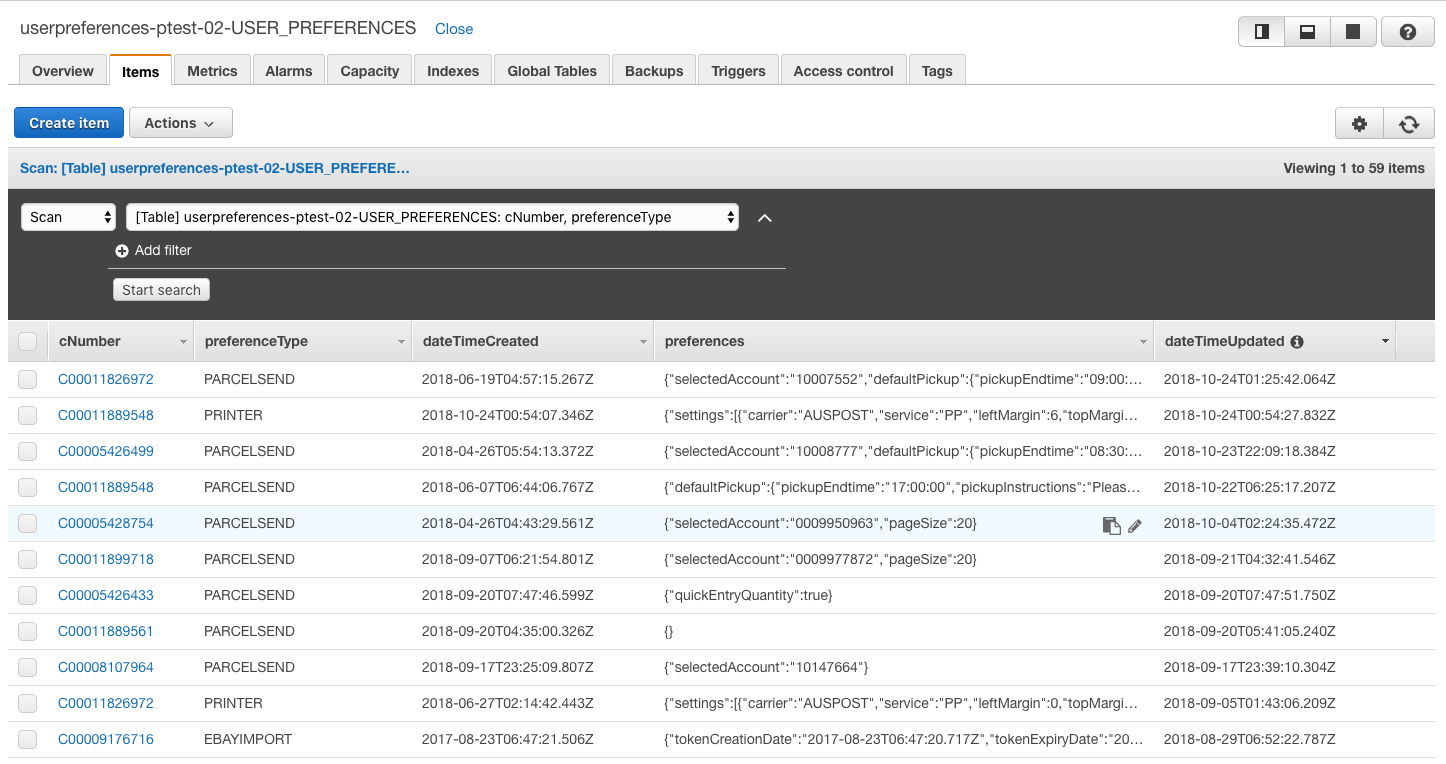Open table settings gear icon
The image size is (1446, 764).
coord(1359,124)
